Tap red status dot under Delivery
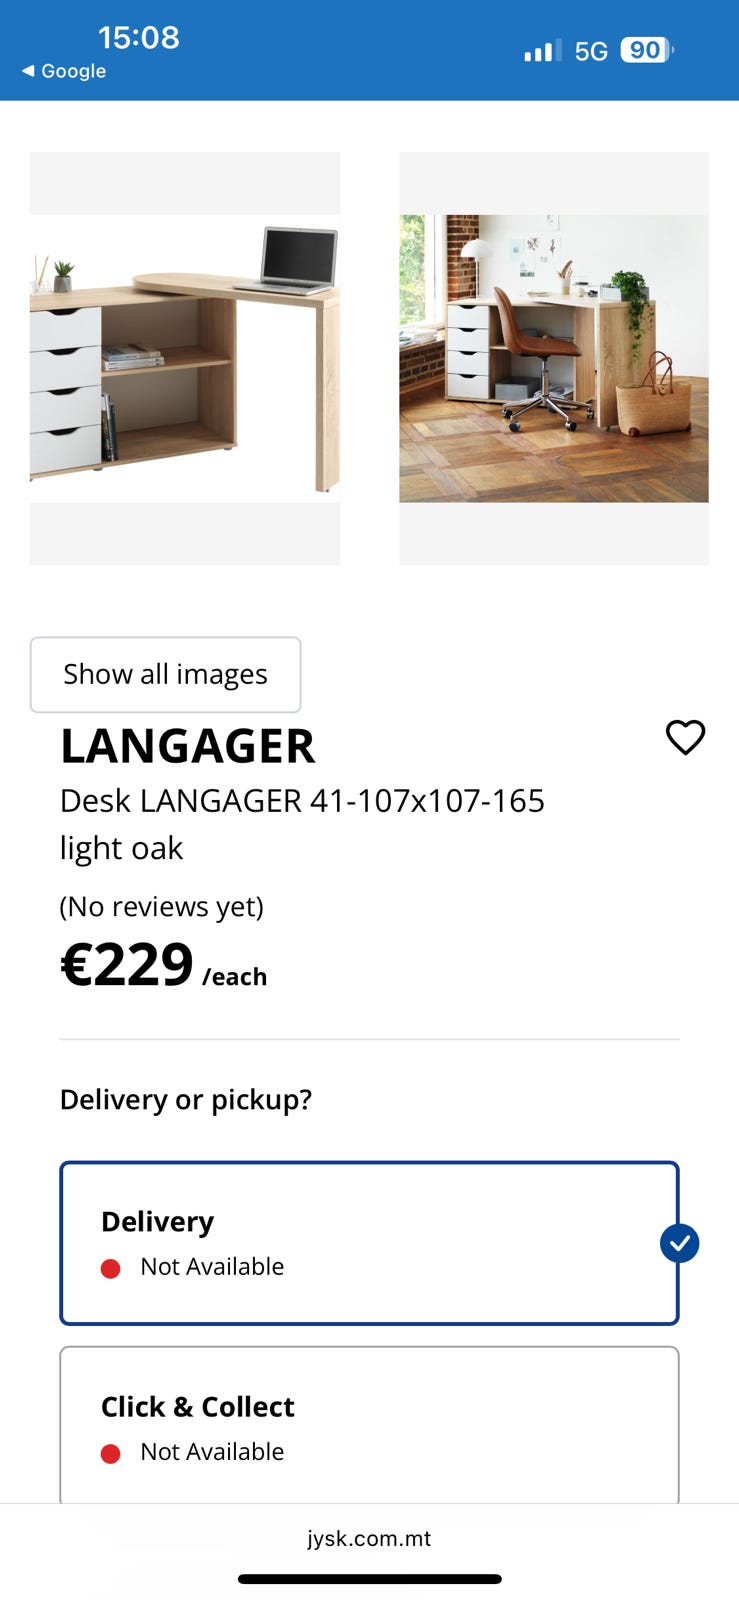739x1600 pixels. (x=111, y=1268)
